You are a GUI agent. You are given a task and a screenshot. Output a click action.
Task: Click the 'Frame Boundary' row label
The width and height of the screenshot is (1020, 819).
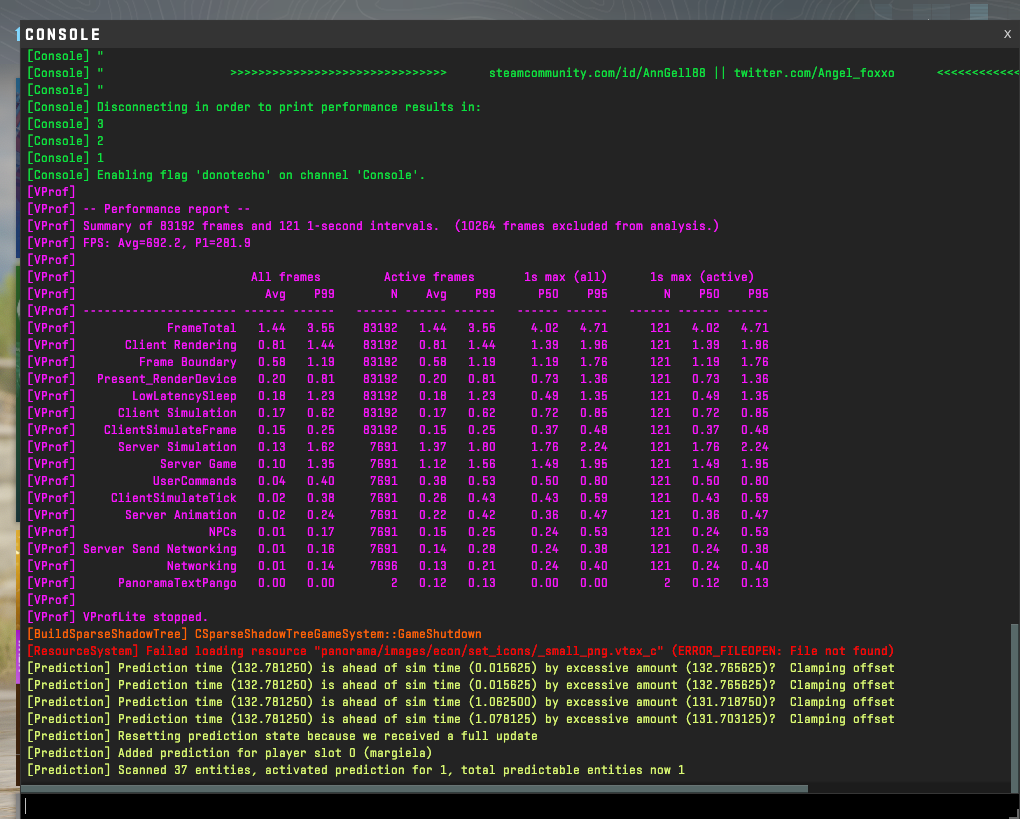[x=187, y=362]
